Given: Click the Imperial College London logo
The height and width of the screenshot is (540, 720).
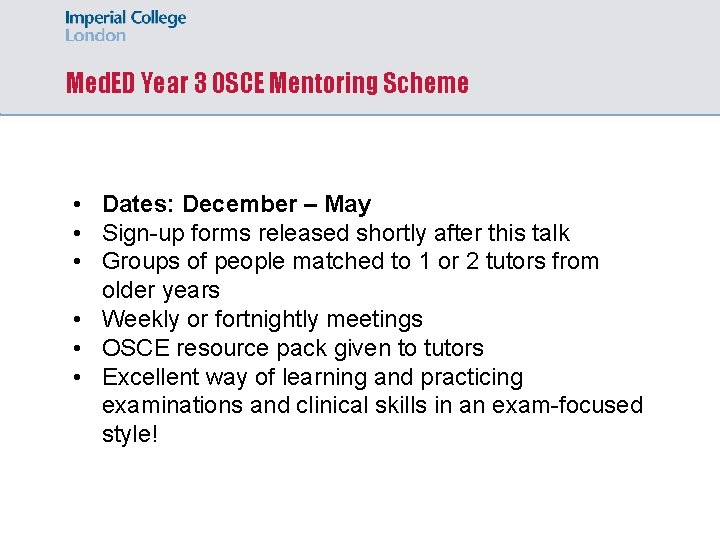Looking at the screenshot, I should pos(125,26).
